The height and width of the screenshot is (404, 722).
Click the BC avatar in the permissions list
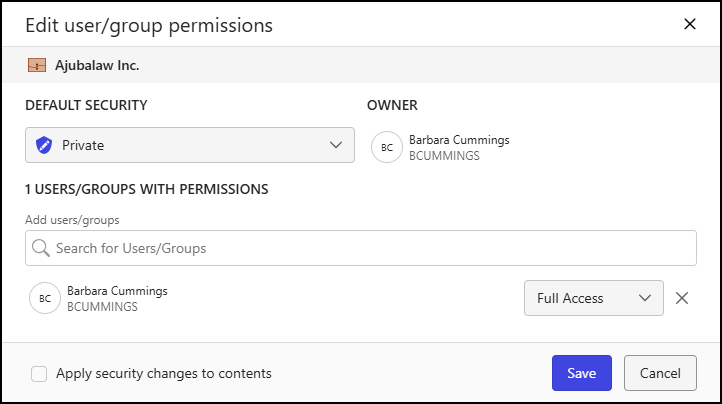tap(44, 298)
